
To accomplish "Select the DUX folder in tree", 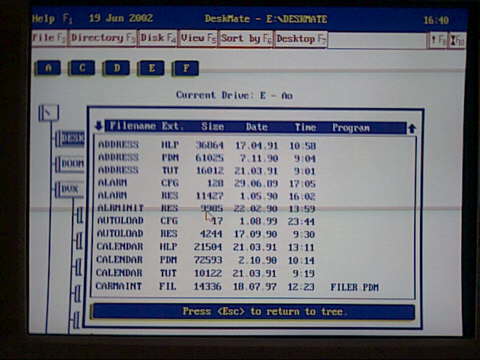I will point(68,189).
